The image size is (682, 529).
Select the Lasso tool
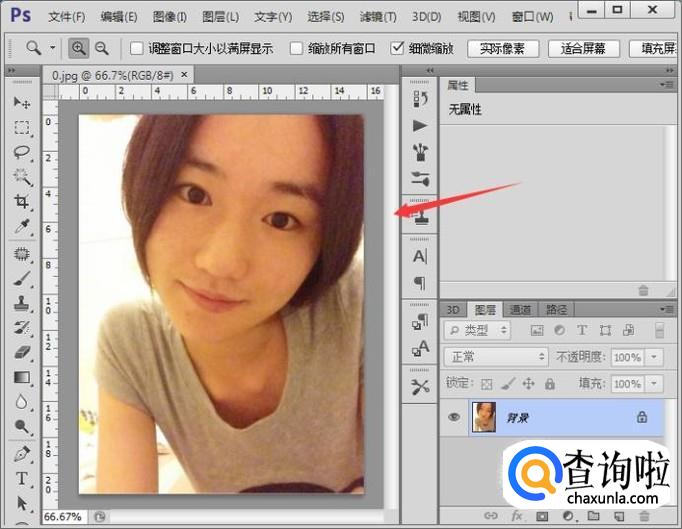pyautogui.click(x=21, y=153)
